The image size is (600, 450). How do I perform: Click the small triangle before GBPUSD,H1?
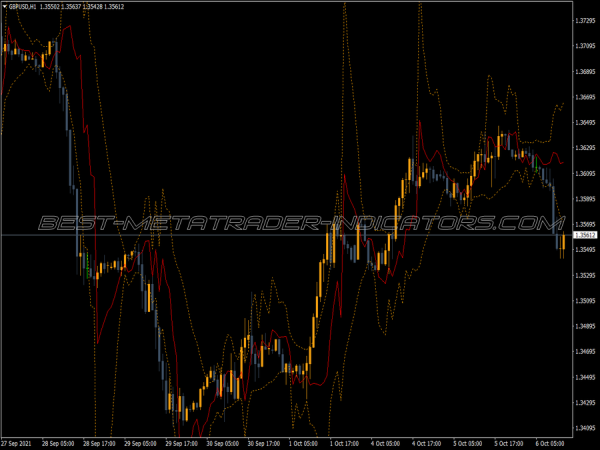pos(5,5)
